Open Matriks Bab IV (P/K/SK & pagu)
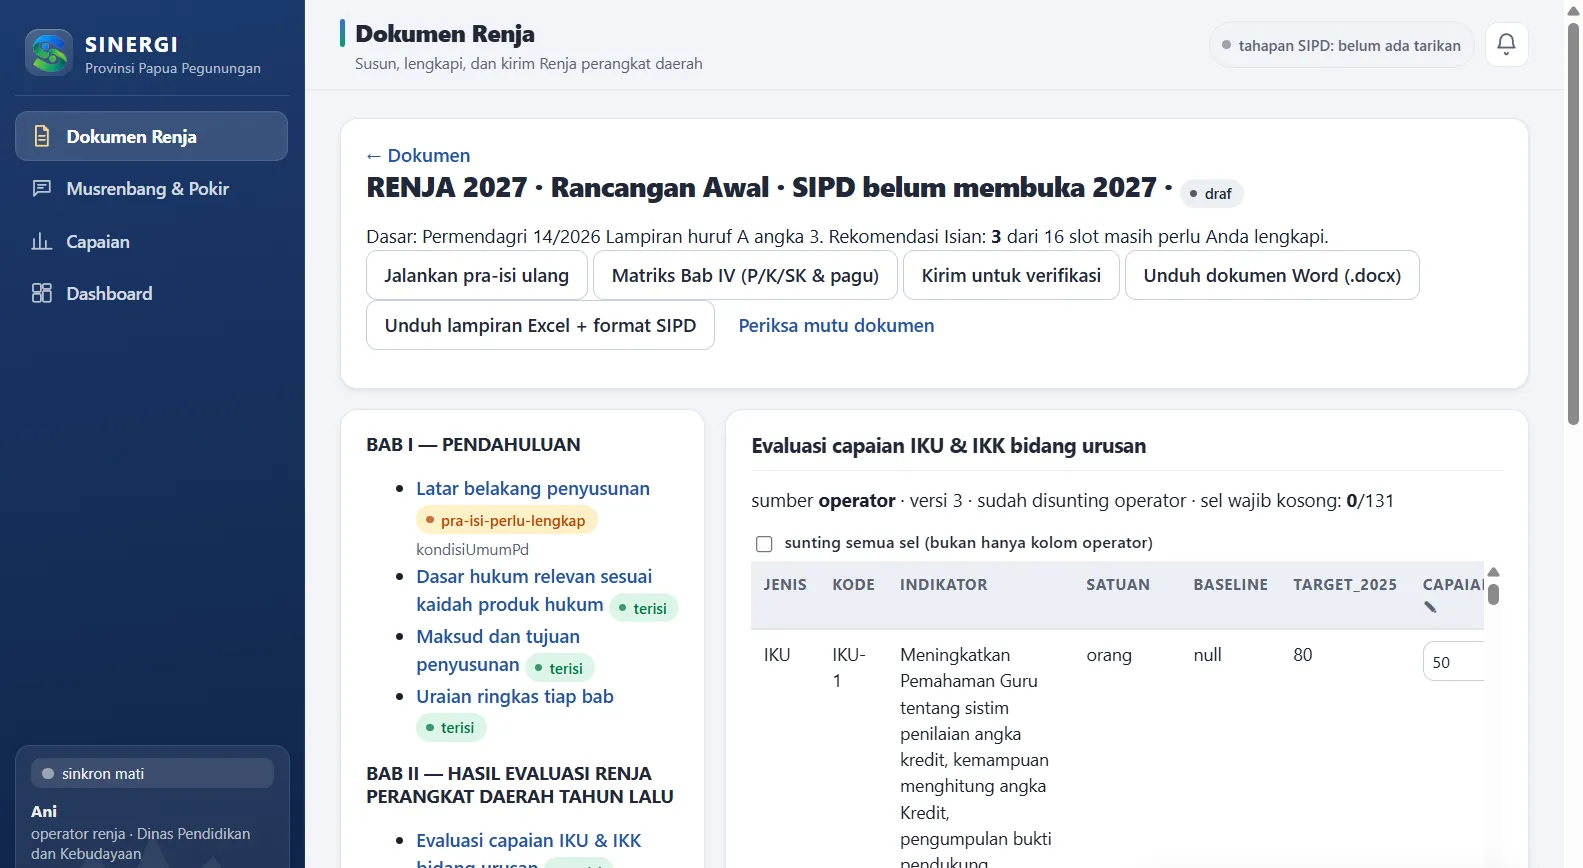This screenshot has width=1583, height=868. [745, 275]
